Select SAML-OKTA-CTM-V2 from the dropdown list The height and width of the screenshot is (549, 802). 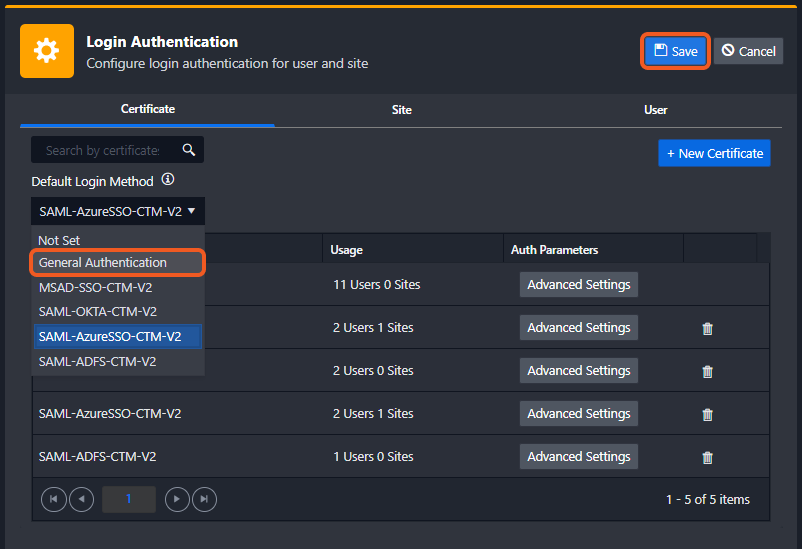click(x=97, y=311)
